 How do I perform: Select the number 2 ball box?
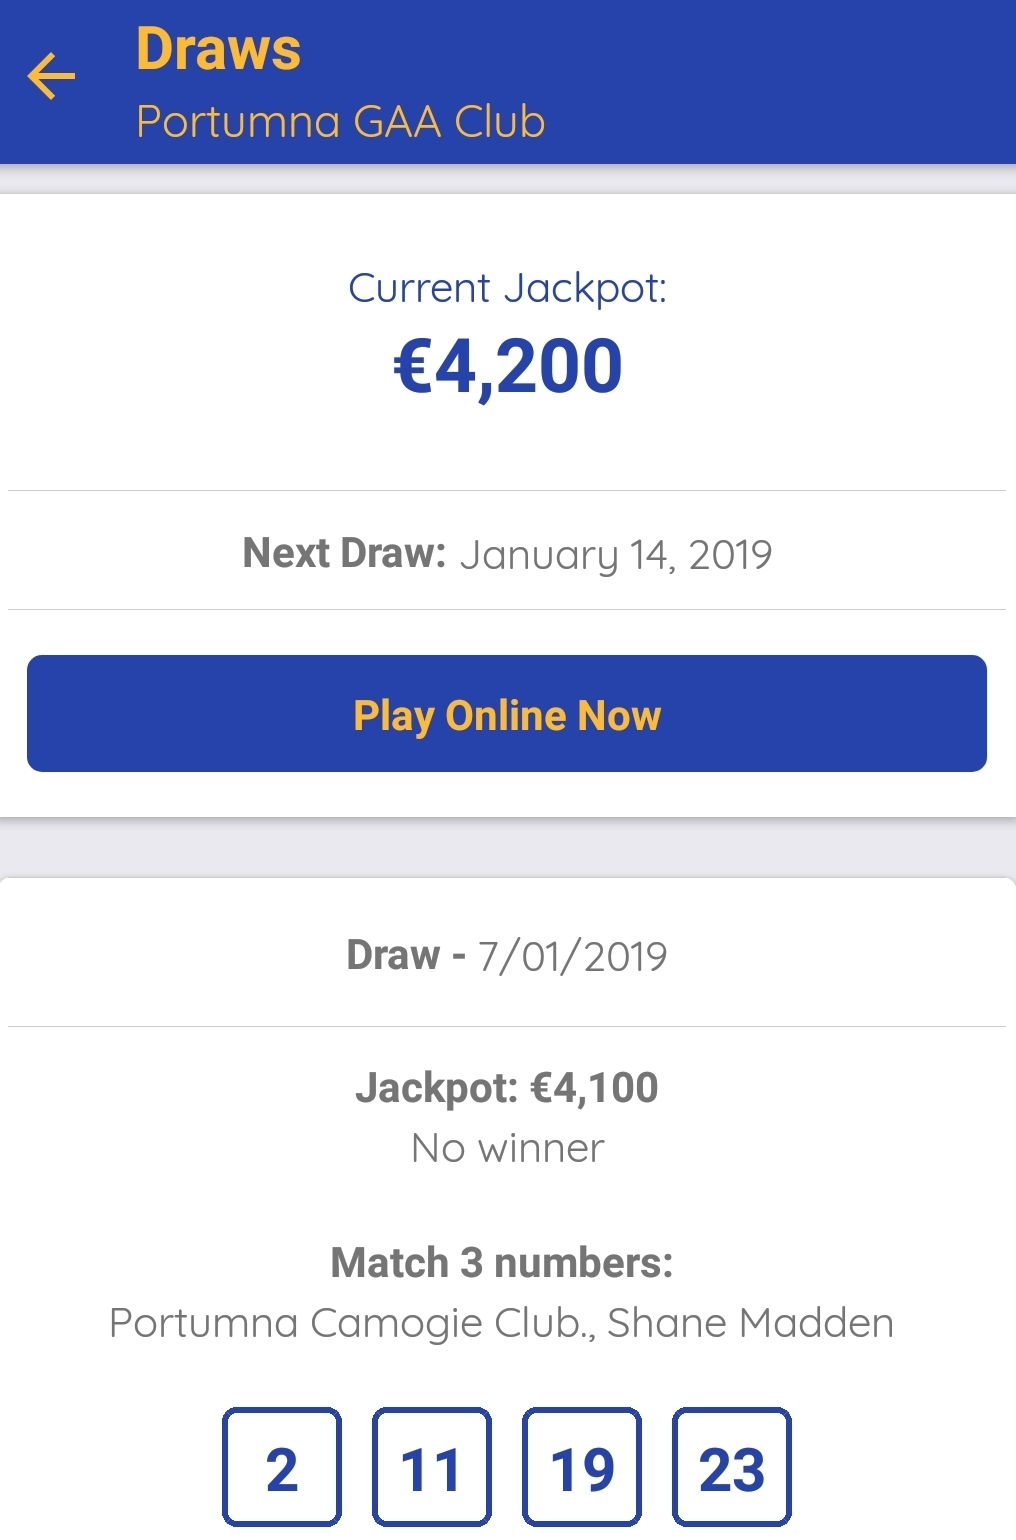pos(282,1467)
